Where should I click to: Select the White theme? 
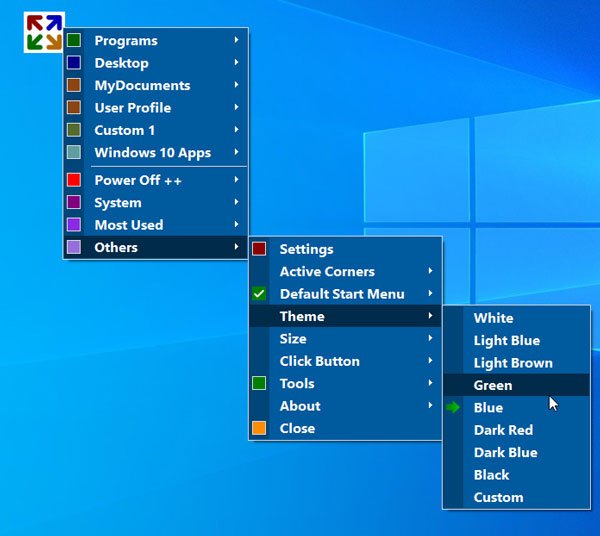pos(517,318)
